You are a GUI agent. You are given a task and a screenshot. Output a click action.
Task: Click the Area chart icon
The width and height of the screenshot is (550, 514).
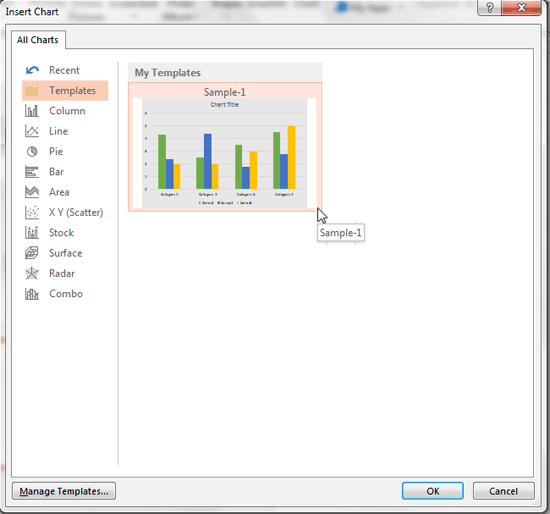tap(32, 192)
